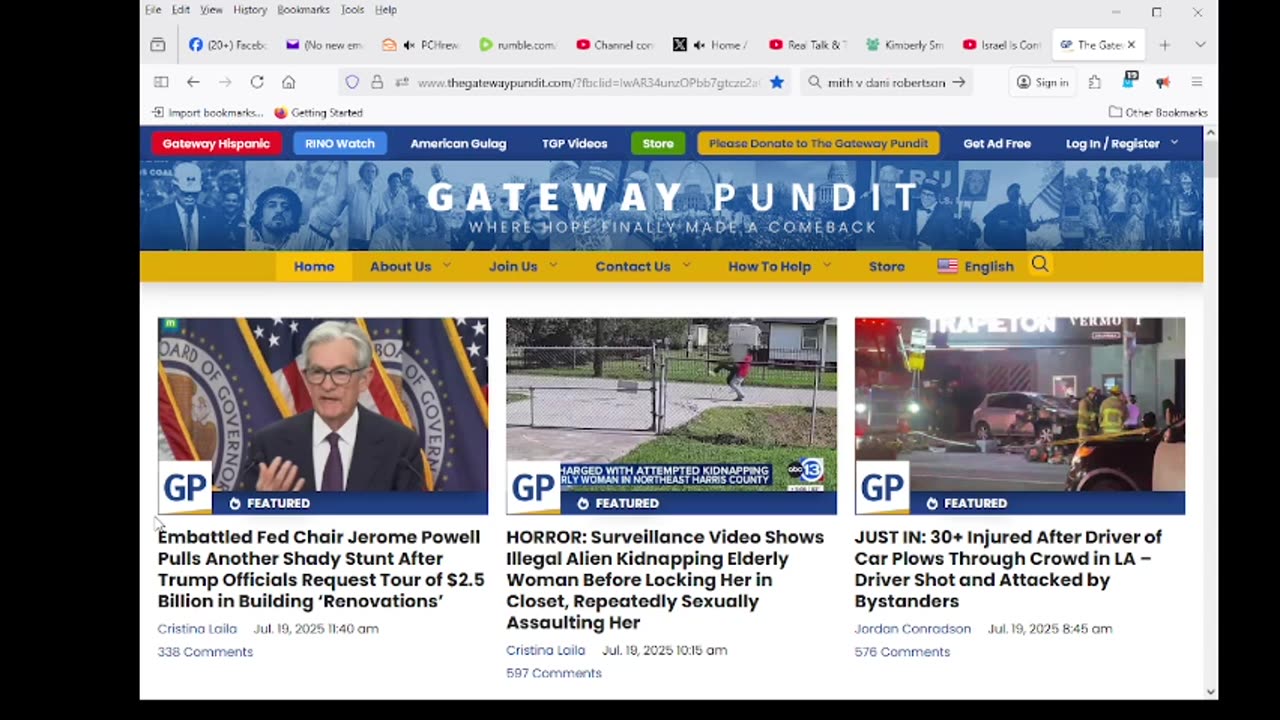Switch to the Kimberly Sm tab
Screen dimensions: 1280x720
(905, 45)
